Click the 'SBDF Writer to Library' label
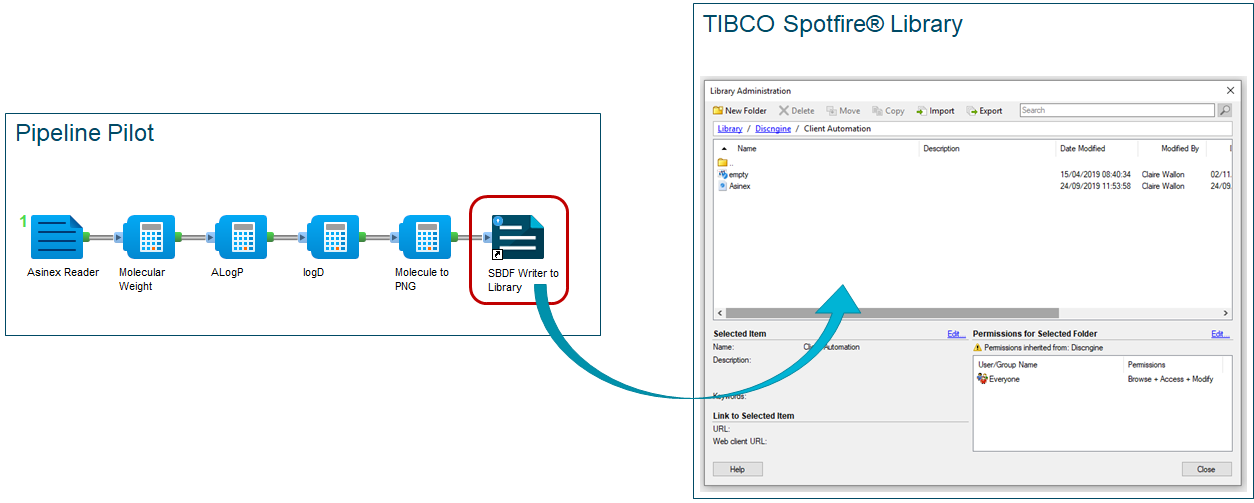Screen dimensions: 1254x503 [x=523, y=279]
